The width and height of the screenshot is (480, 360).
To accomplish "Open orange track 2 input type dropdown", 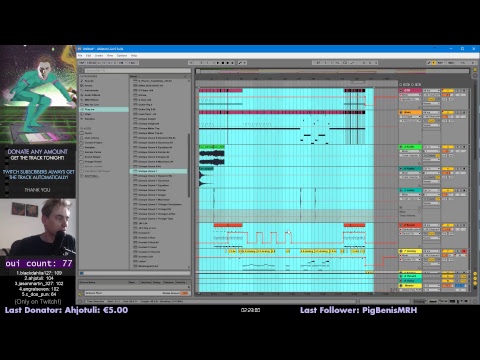I will coord(431,113).
